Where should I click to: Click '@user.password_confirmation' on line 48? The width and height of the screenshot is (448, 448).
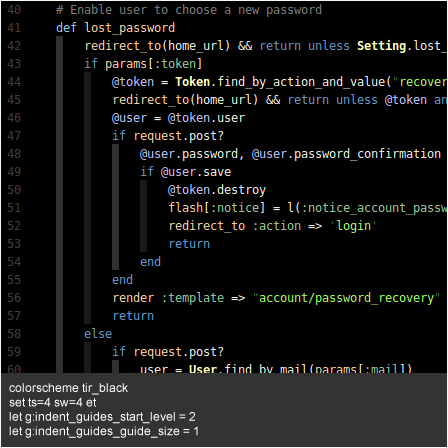(x=346, y=154)
